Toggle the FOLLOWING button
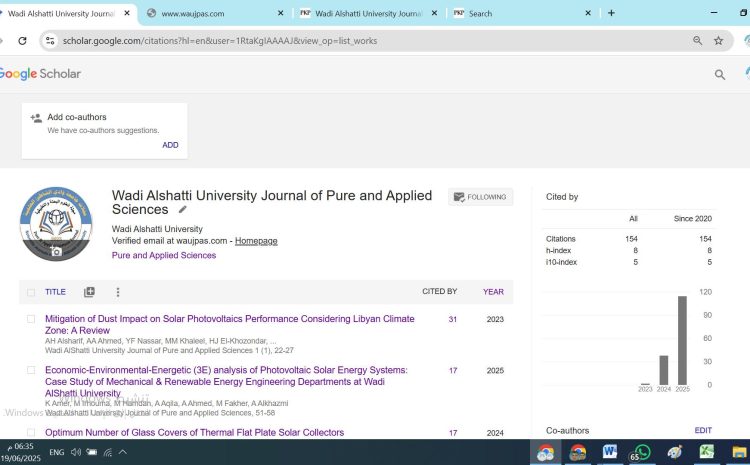Image resolution: width=750 pixels, height=465 pixels. point(480,197)
